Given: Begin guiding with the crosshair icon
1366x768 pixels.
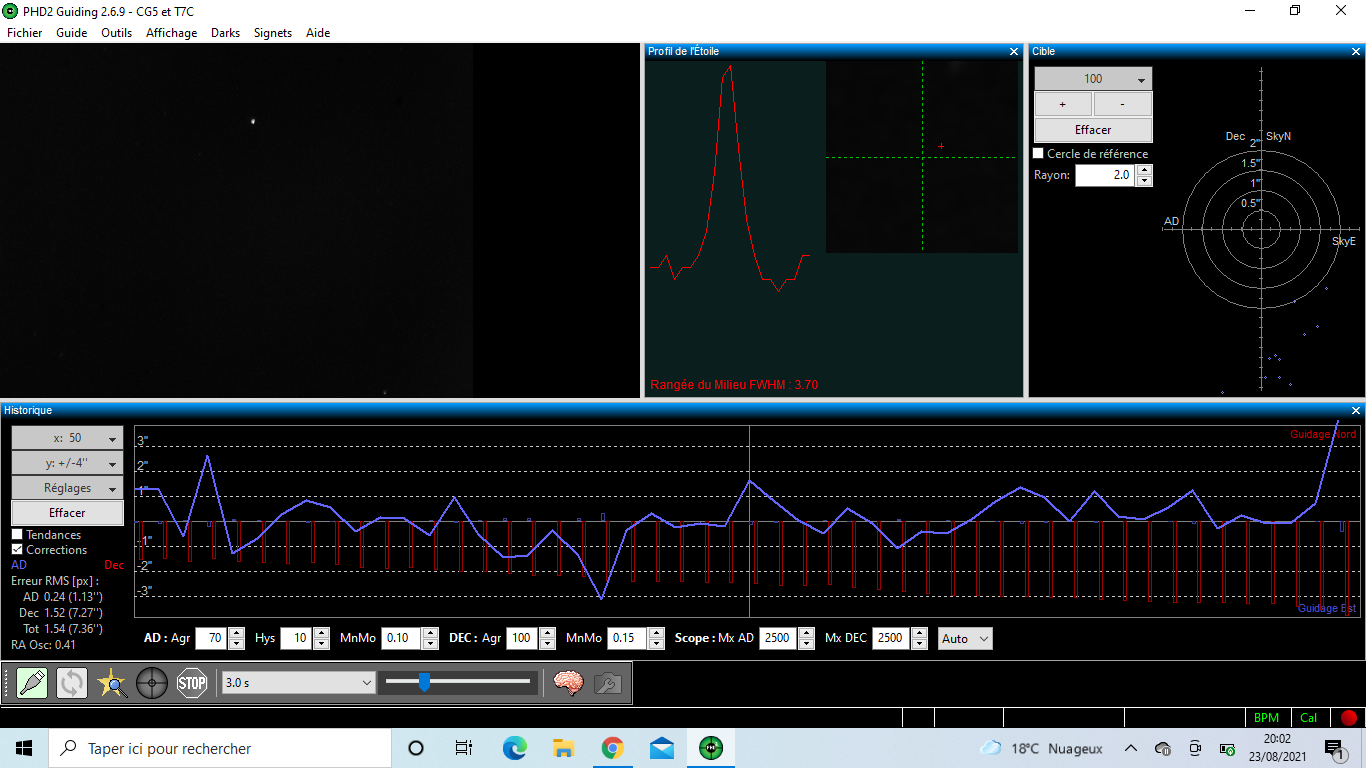Looking at the screenshot, I should [152, 683].
